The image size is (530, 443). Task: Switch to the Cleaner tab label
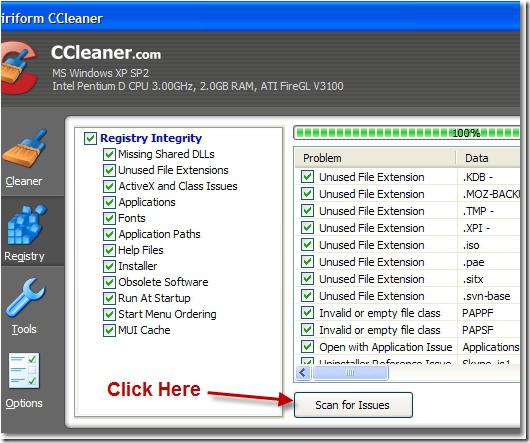pos(24,181)
